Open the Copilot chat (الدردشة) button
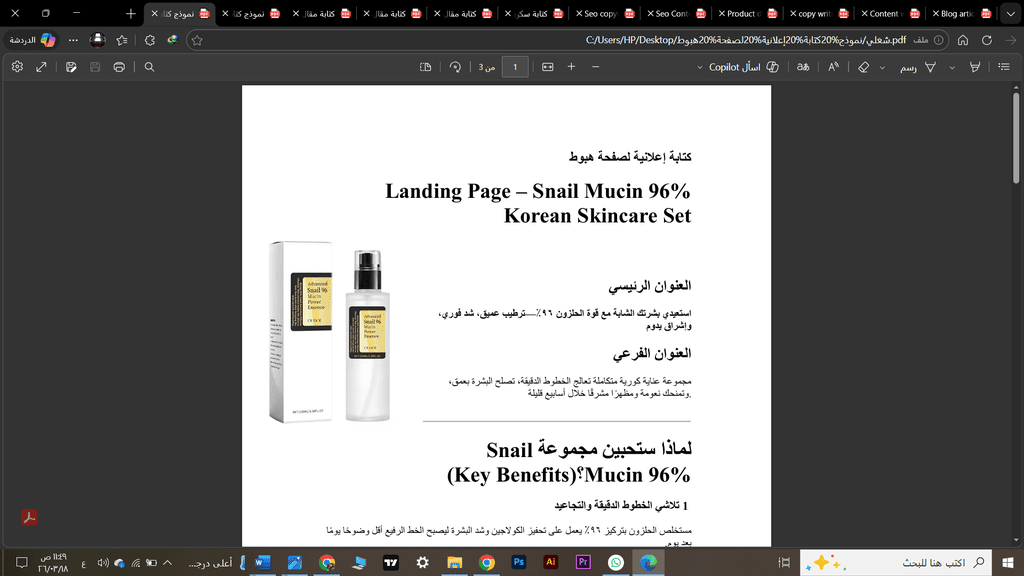Image resolution: width=1024 pixels, height=576 pixels. [33, 40]
